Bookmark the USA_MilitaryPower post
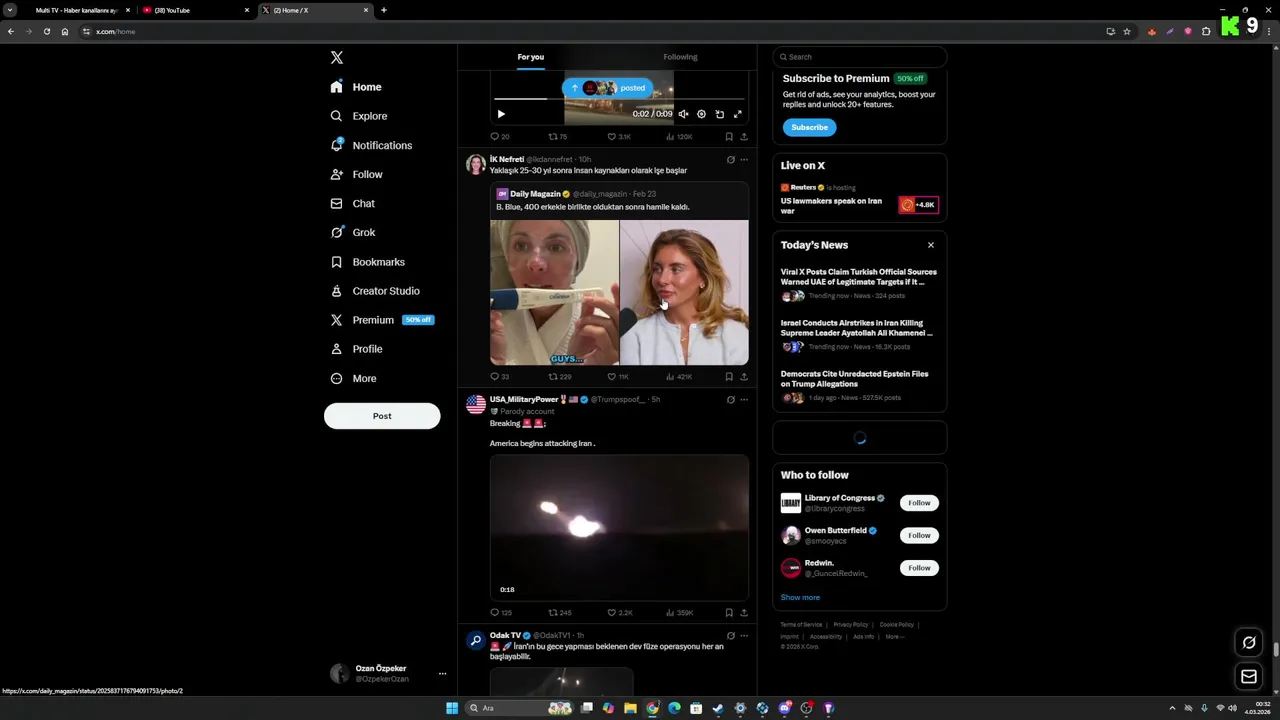The width and height of the screenshot is (1280, 720). [729, 613]
